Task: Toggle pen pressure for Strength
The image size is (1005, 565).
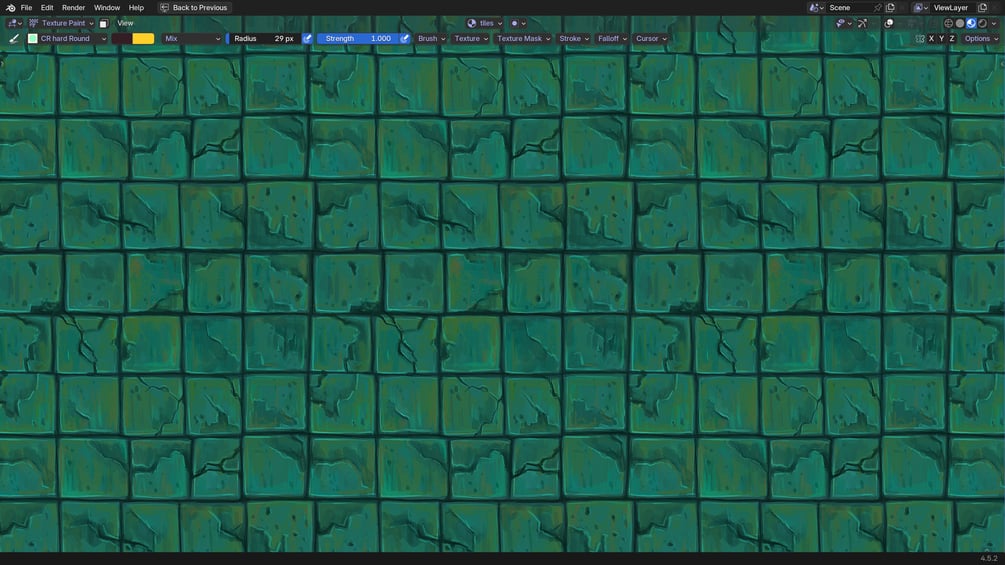Action: [x=404, y=38]
